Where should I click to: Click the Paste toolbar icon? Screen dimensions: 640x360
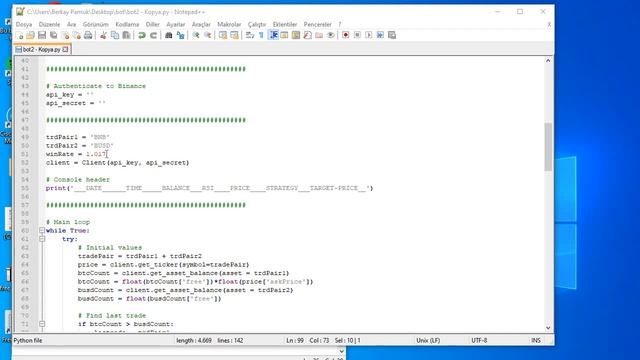point(127,36)
